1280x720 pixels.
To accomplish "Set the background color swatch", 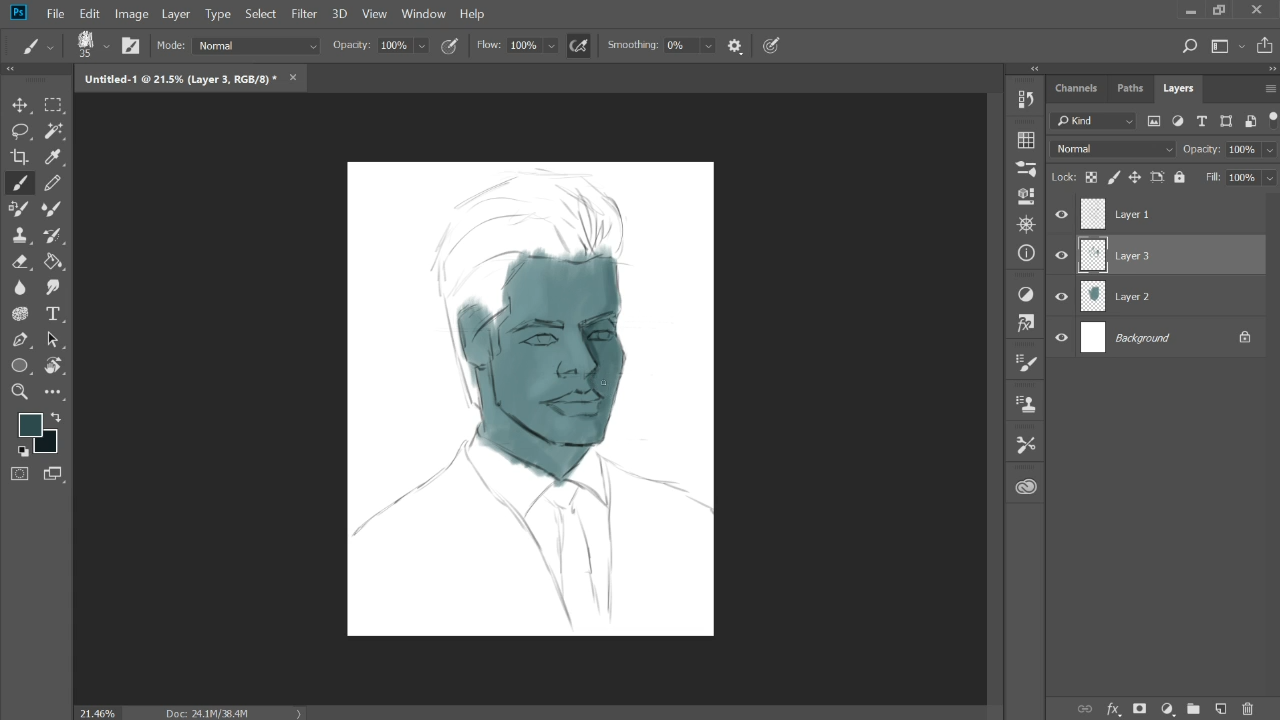I will point(47,443).
